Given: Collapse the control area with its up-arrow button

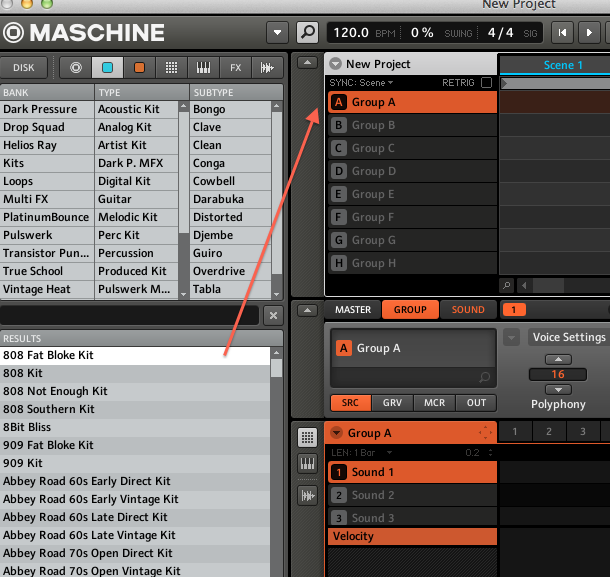Looking at the screenshot, I should click(307, 310).
